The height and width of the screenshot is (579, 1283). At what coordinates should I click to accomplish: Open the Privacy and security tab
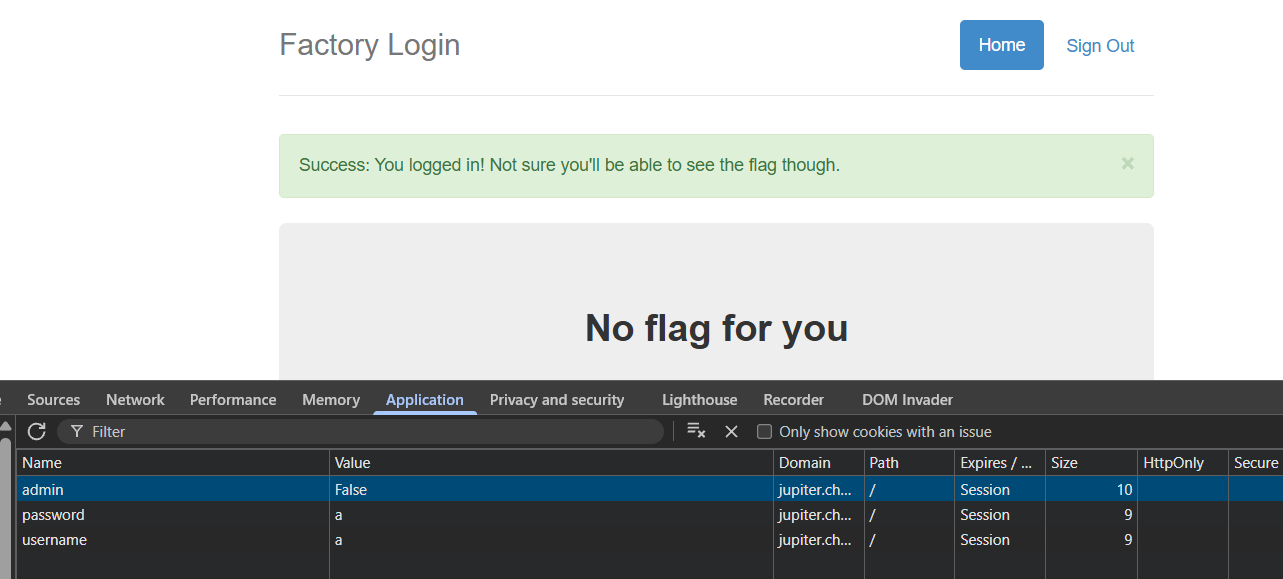tap(556, 400)
